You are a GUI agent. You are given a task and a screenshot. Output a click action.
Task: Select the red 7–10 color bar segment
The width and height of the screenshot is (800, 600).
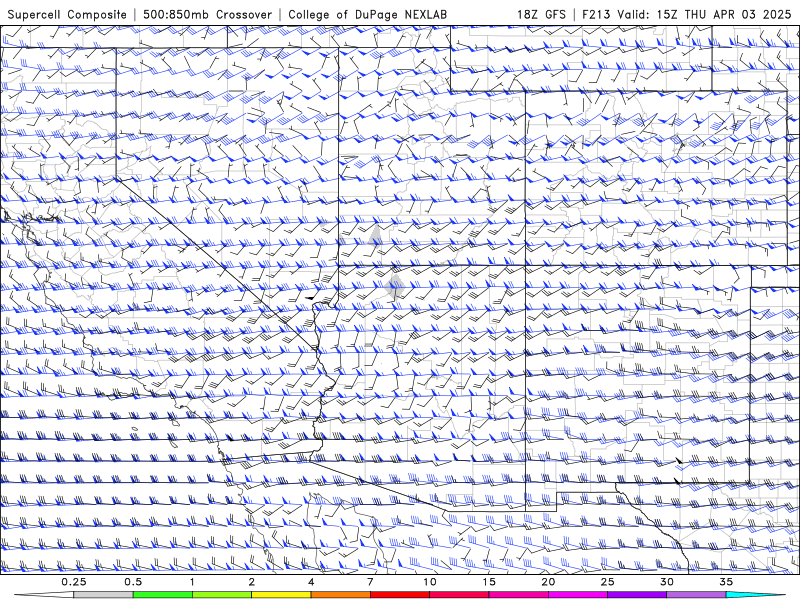(x=399, y=595)
